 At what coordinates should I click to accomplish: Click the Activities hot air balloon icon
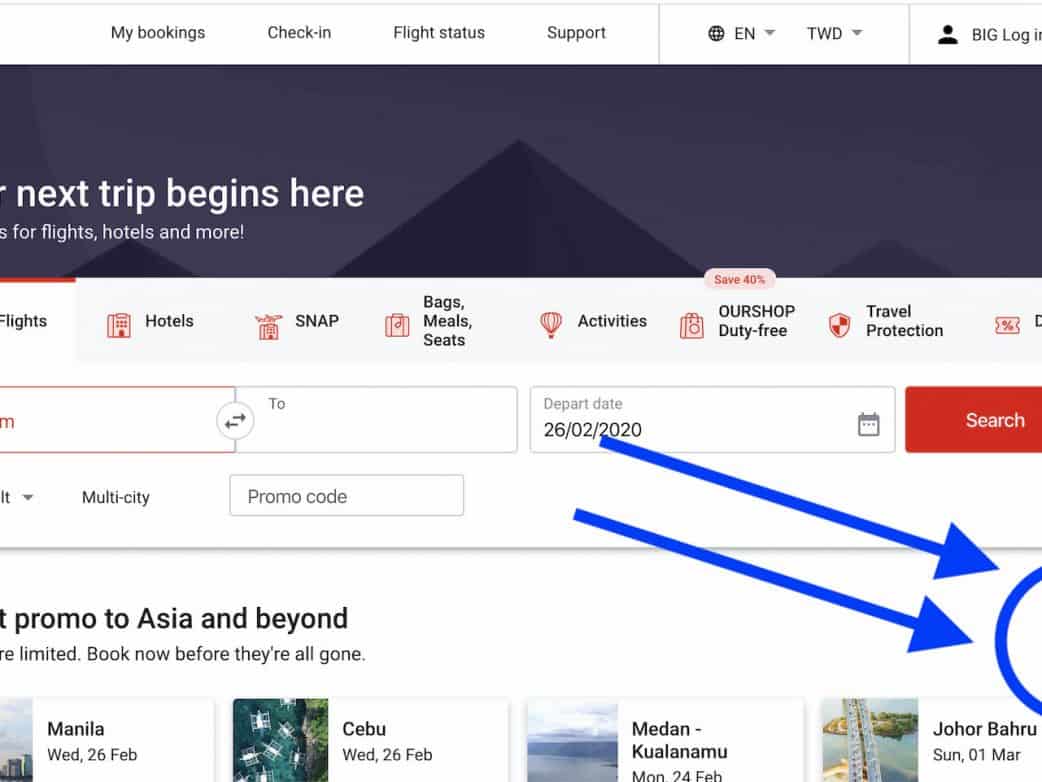(551, 324)
